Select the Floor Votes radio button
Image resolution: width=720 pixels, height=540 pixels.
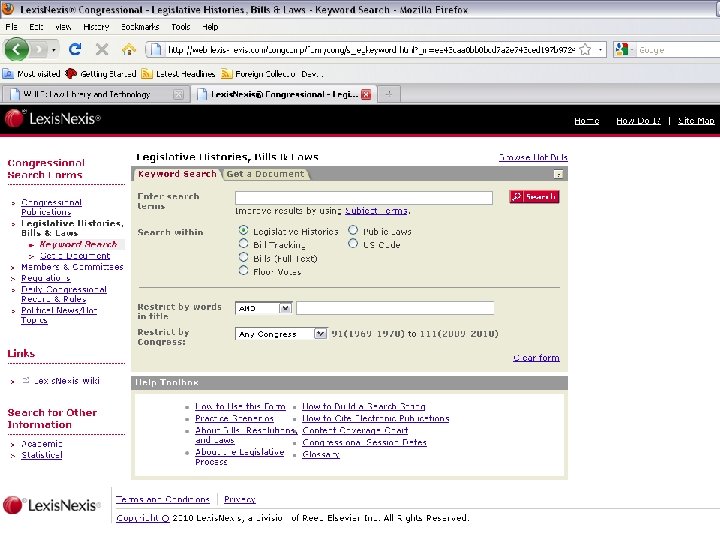pyautogui.click(x=243, y=271)
